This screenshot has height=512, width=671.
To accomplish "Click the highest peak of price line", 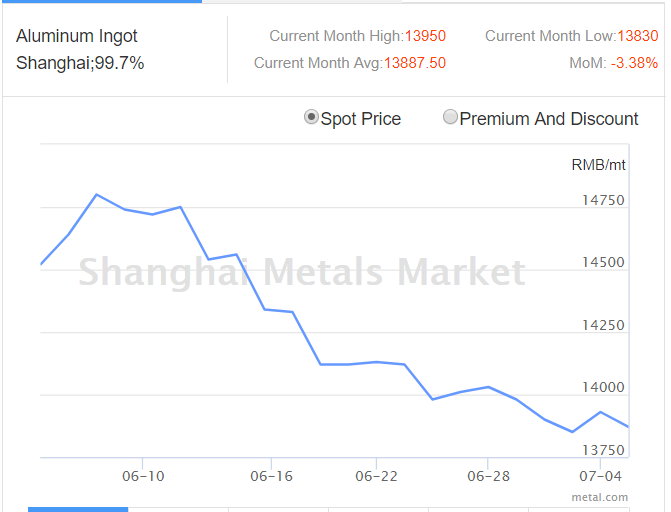I will click(96, 194).
